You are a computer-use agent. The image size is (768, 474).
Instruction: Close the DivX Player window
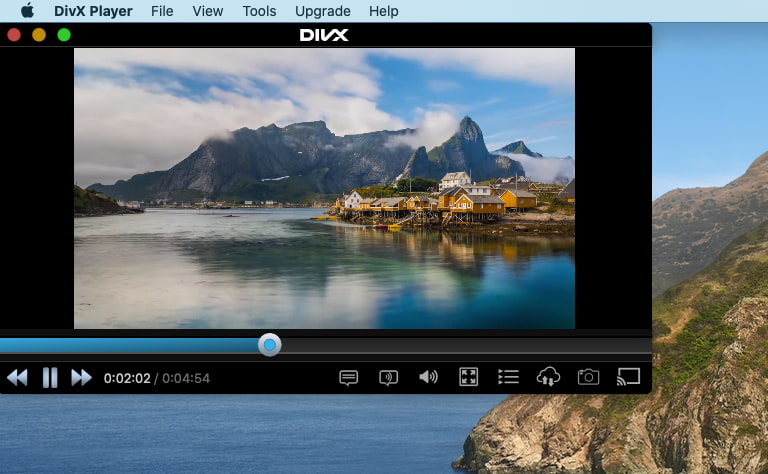[14, 35]
